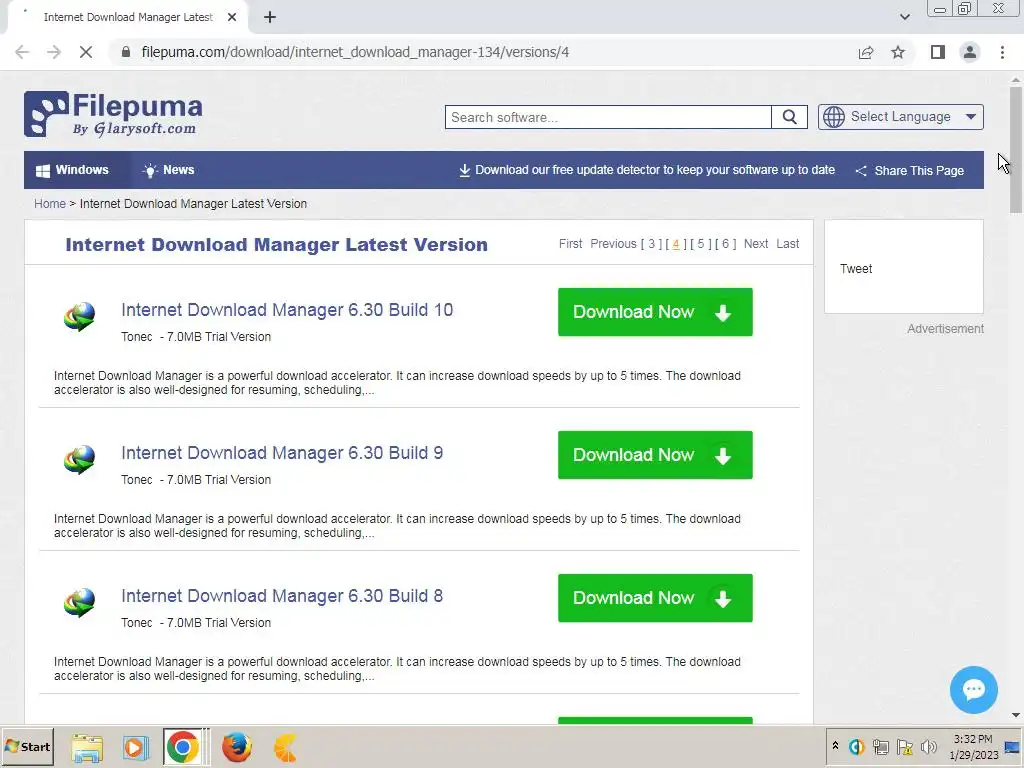This screenshot has width=1024, height=768.
Task: Click the Tweet link
Action: pyautogui.click(x=856, y=269)
